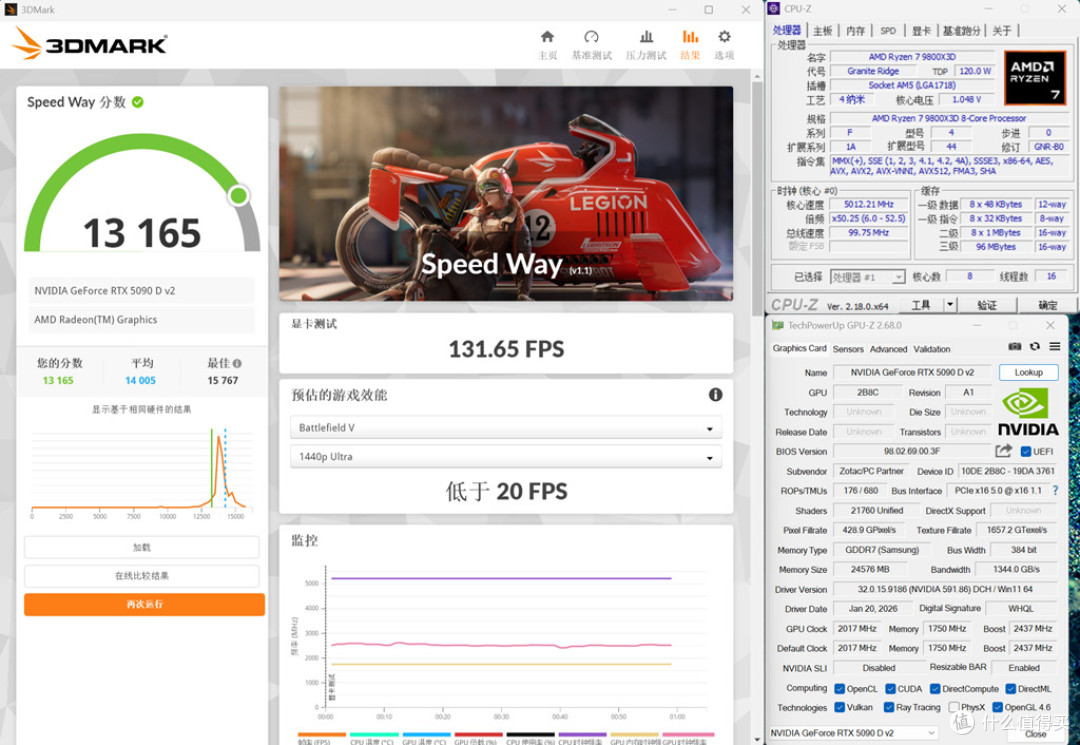
Task: Click the Speed Way score gauge knob
Action: point(239,196)
